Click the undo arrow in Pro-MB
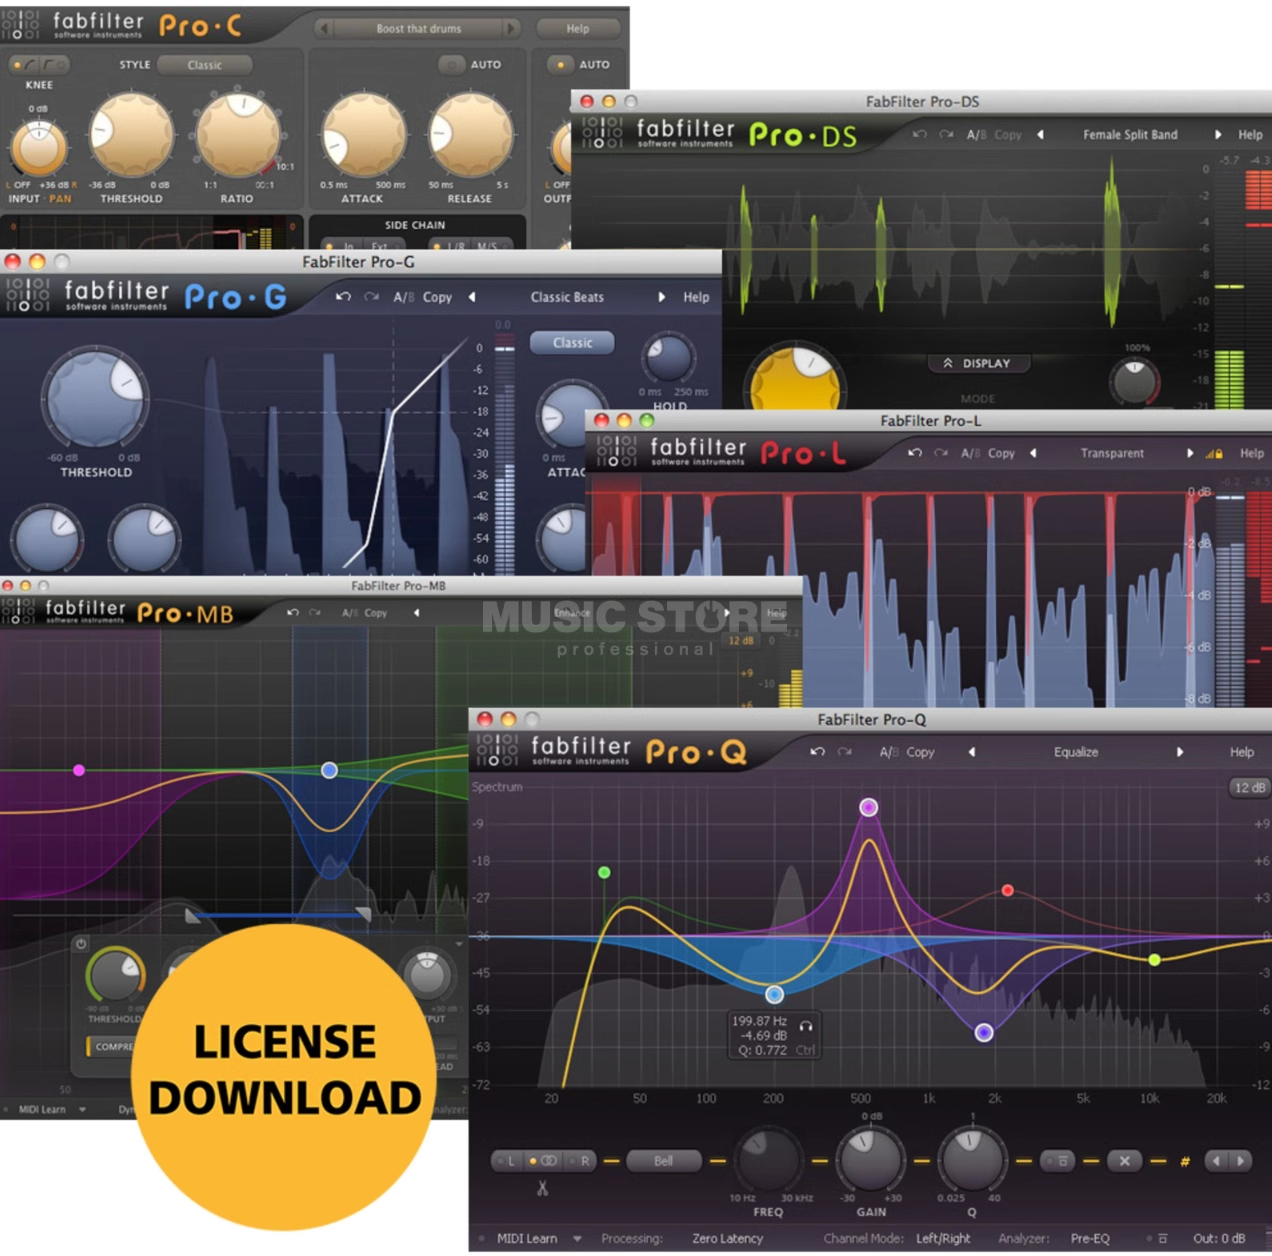Viewport: 1272px width, 1256px height. point(292,612)
